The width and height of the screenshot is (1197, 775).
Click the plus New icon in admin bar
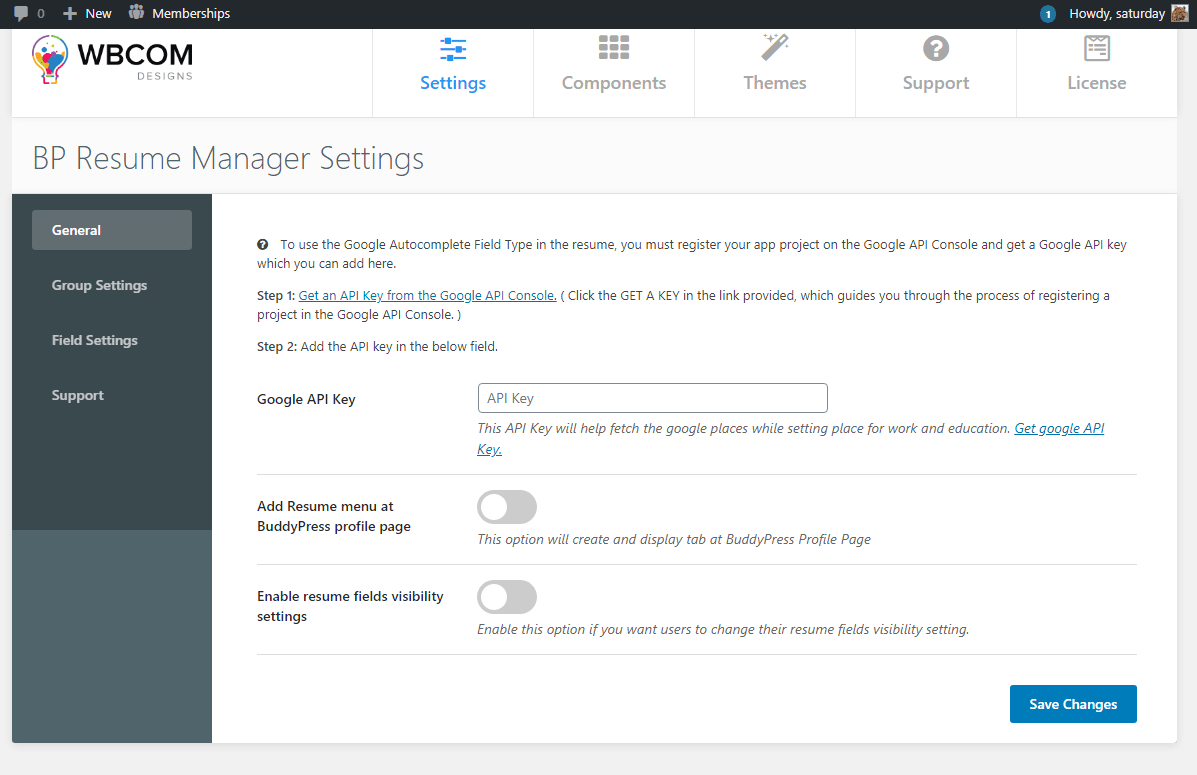click(69, 13)
